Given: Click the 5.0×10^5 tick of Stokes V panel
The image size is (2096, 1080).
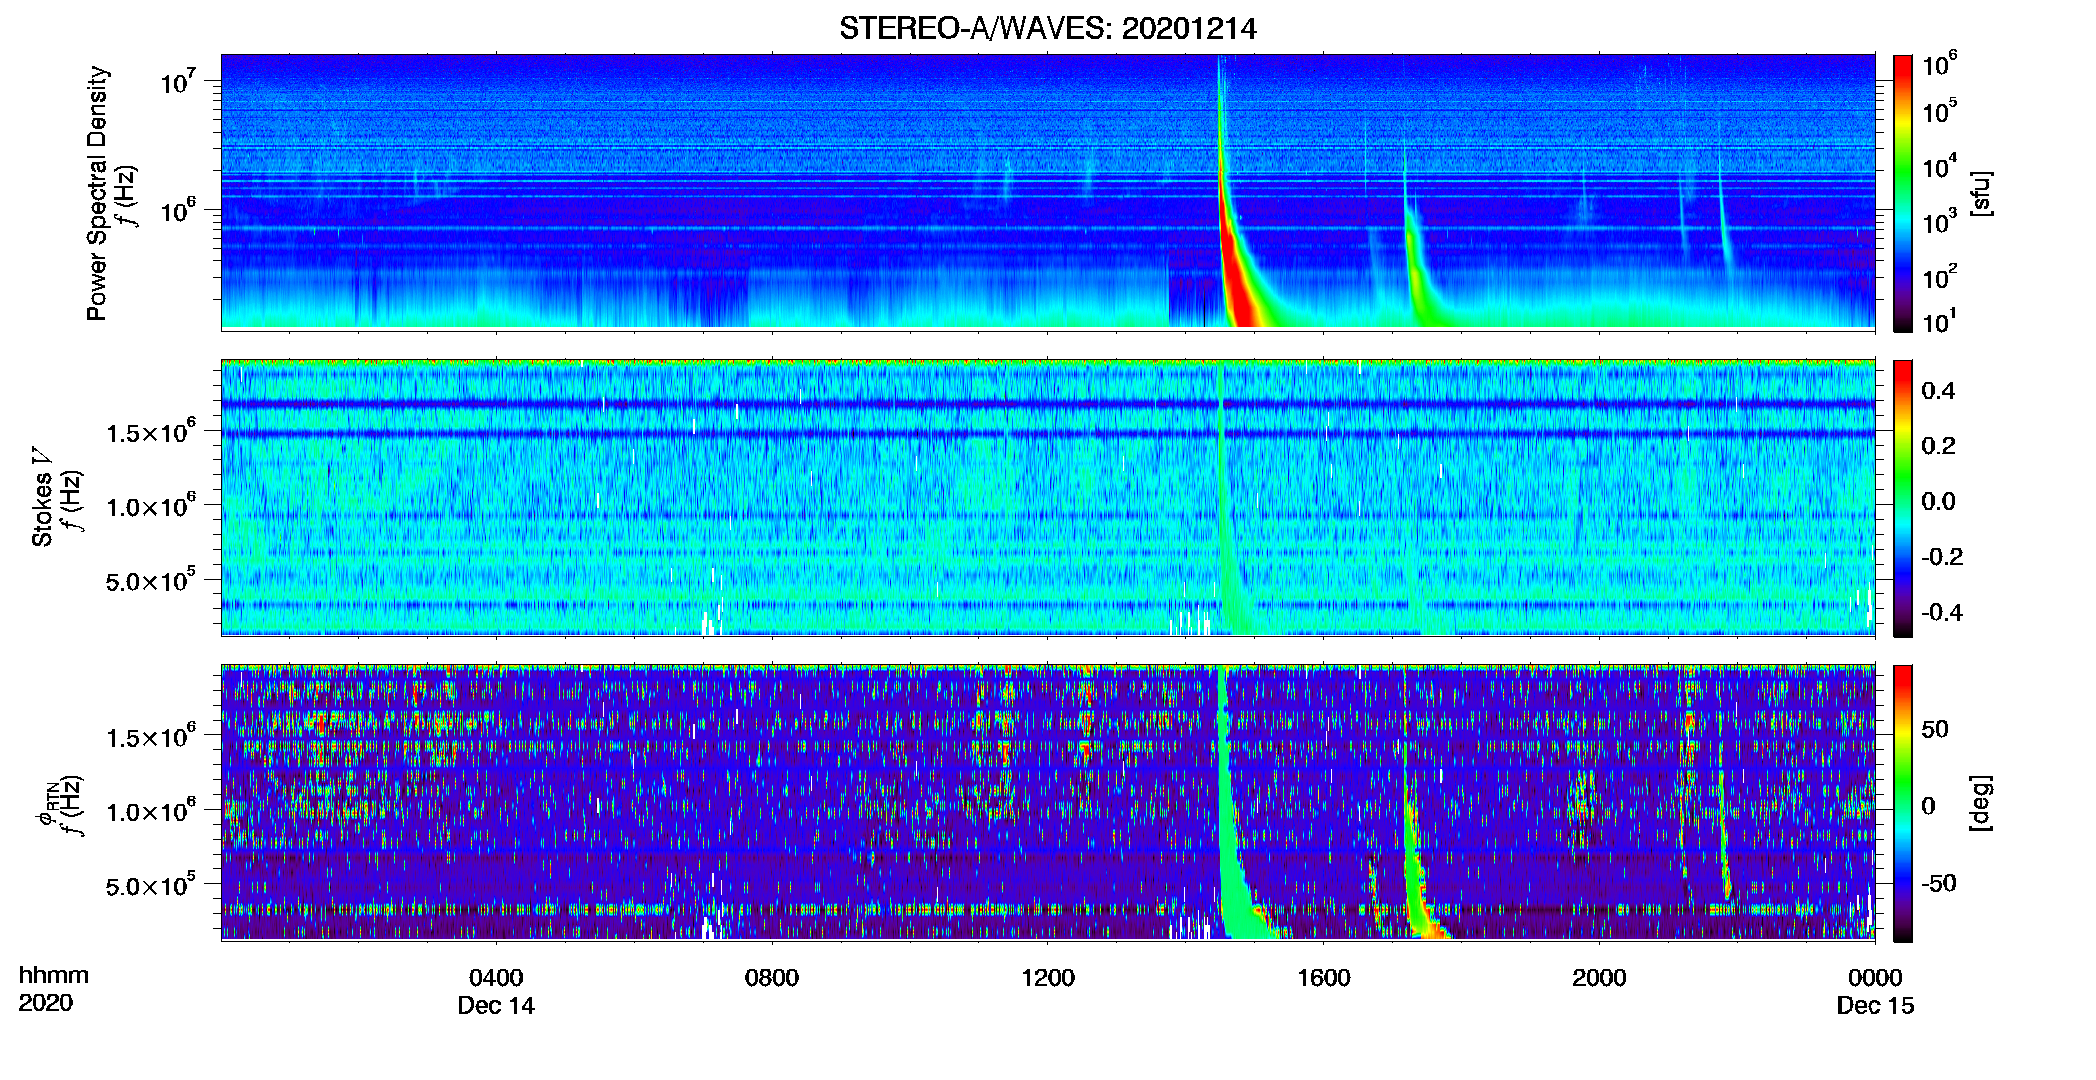Looking at the screenshot, I should [x=151, y=579].
